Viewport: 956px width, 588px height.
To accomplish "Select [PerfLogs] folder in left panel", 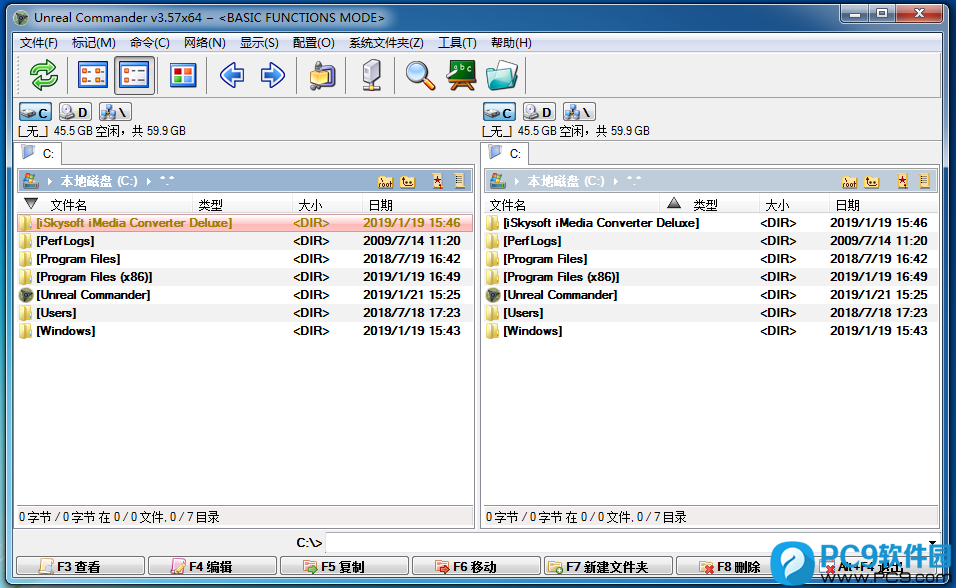I will 244,241.
